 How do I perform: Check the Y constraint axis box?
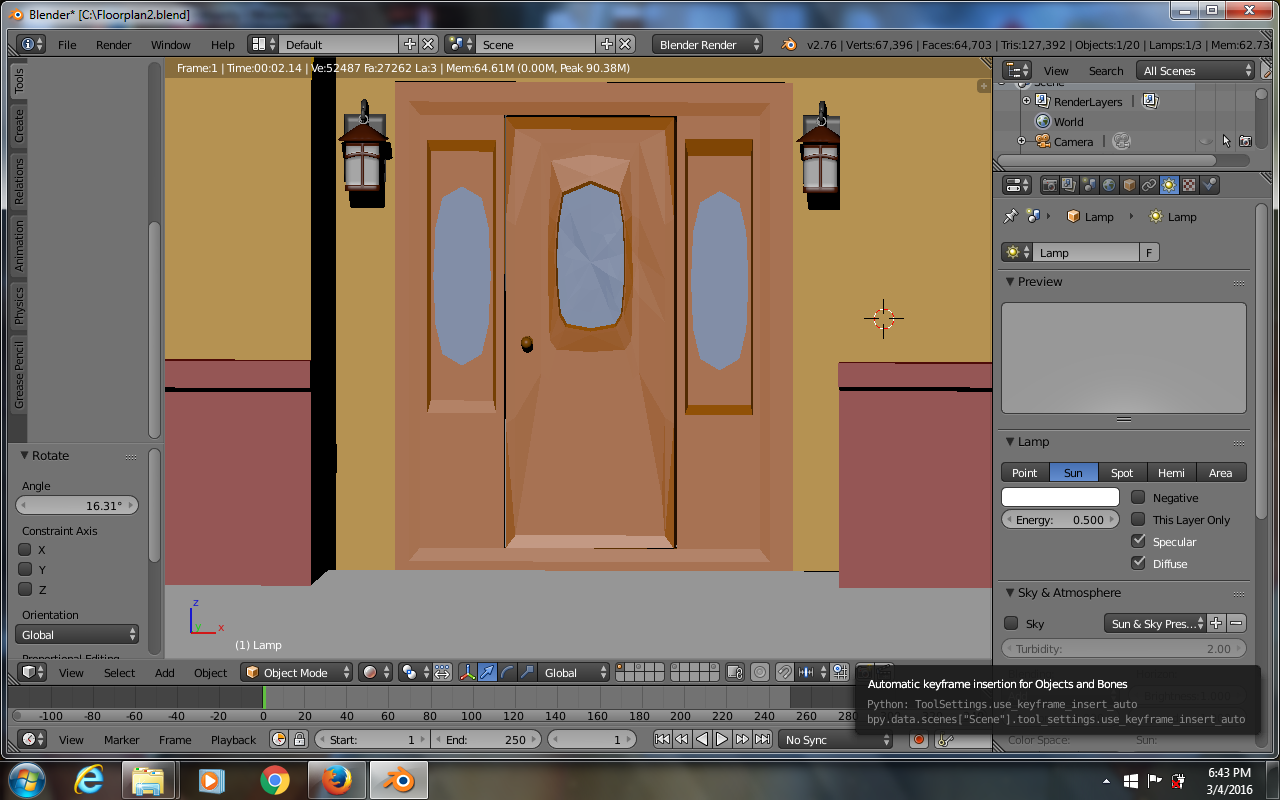click(x=25, y=569)
